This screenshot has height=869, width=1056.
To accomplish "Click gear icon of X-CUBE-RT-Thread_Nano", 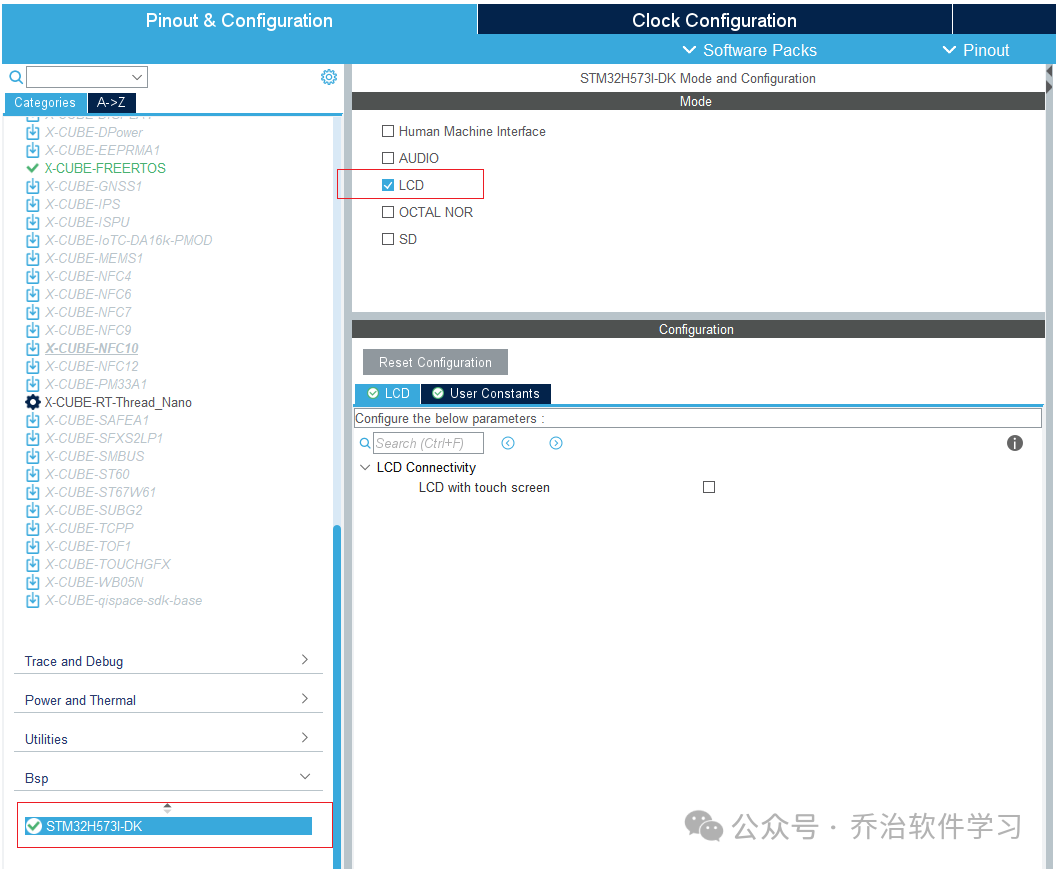I will [32, 402].
